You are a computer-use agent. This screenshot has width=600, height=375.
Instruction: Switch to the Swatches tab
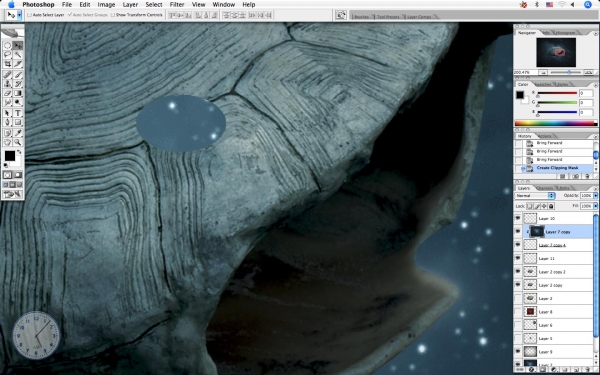click(x=543, y=84)
